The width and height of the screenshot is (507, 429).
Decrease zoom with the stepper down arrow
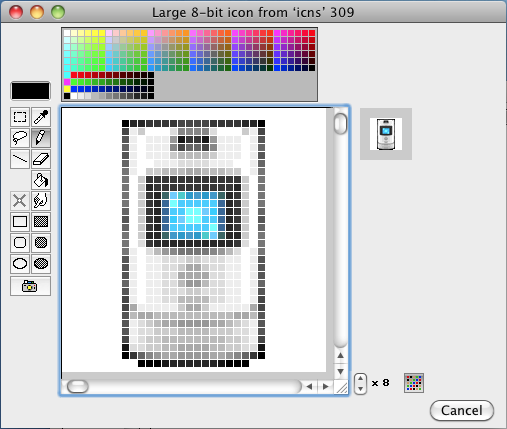tap(360, 389)
